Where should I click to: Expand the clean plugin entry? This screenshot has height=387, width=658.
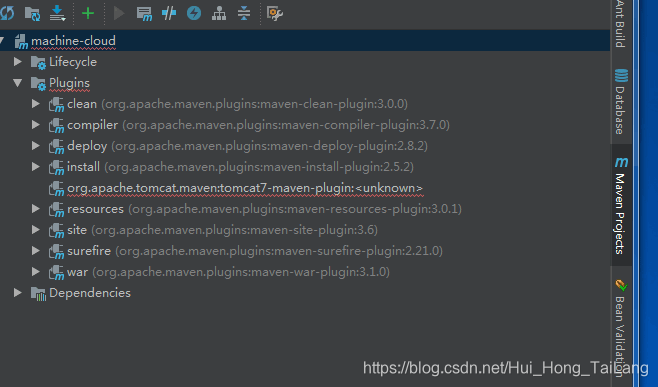coord(36,104)
